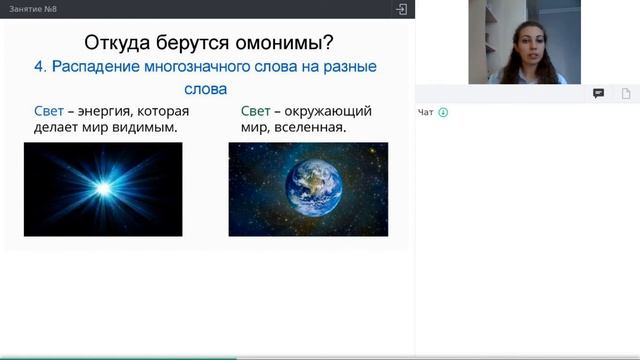Viewport: 640px width, 360px height.
Task: Click text 'Распадение многозначного слова на разные'
Action: click(214, 67)
